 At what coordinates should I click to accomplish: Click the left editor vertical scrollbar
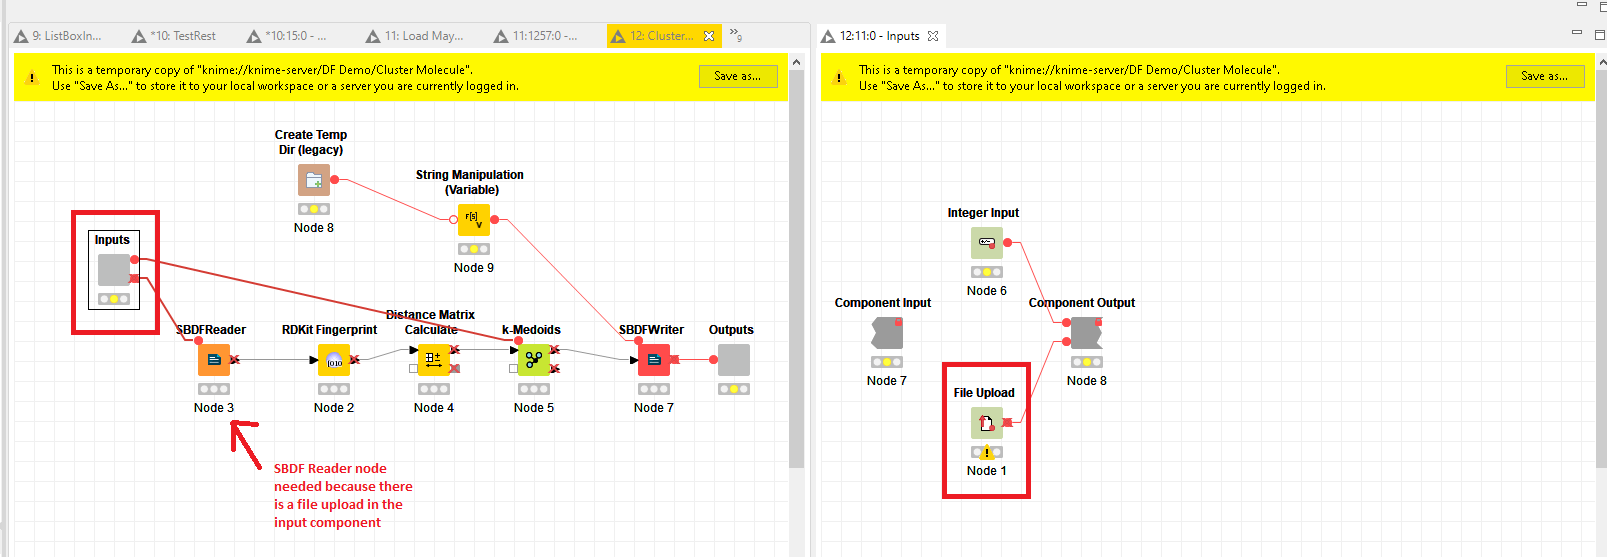(797, 270)
